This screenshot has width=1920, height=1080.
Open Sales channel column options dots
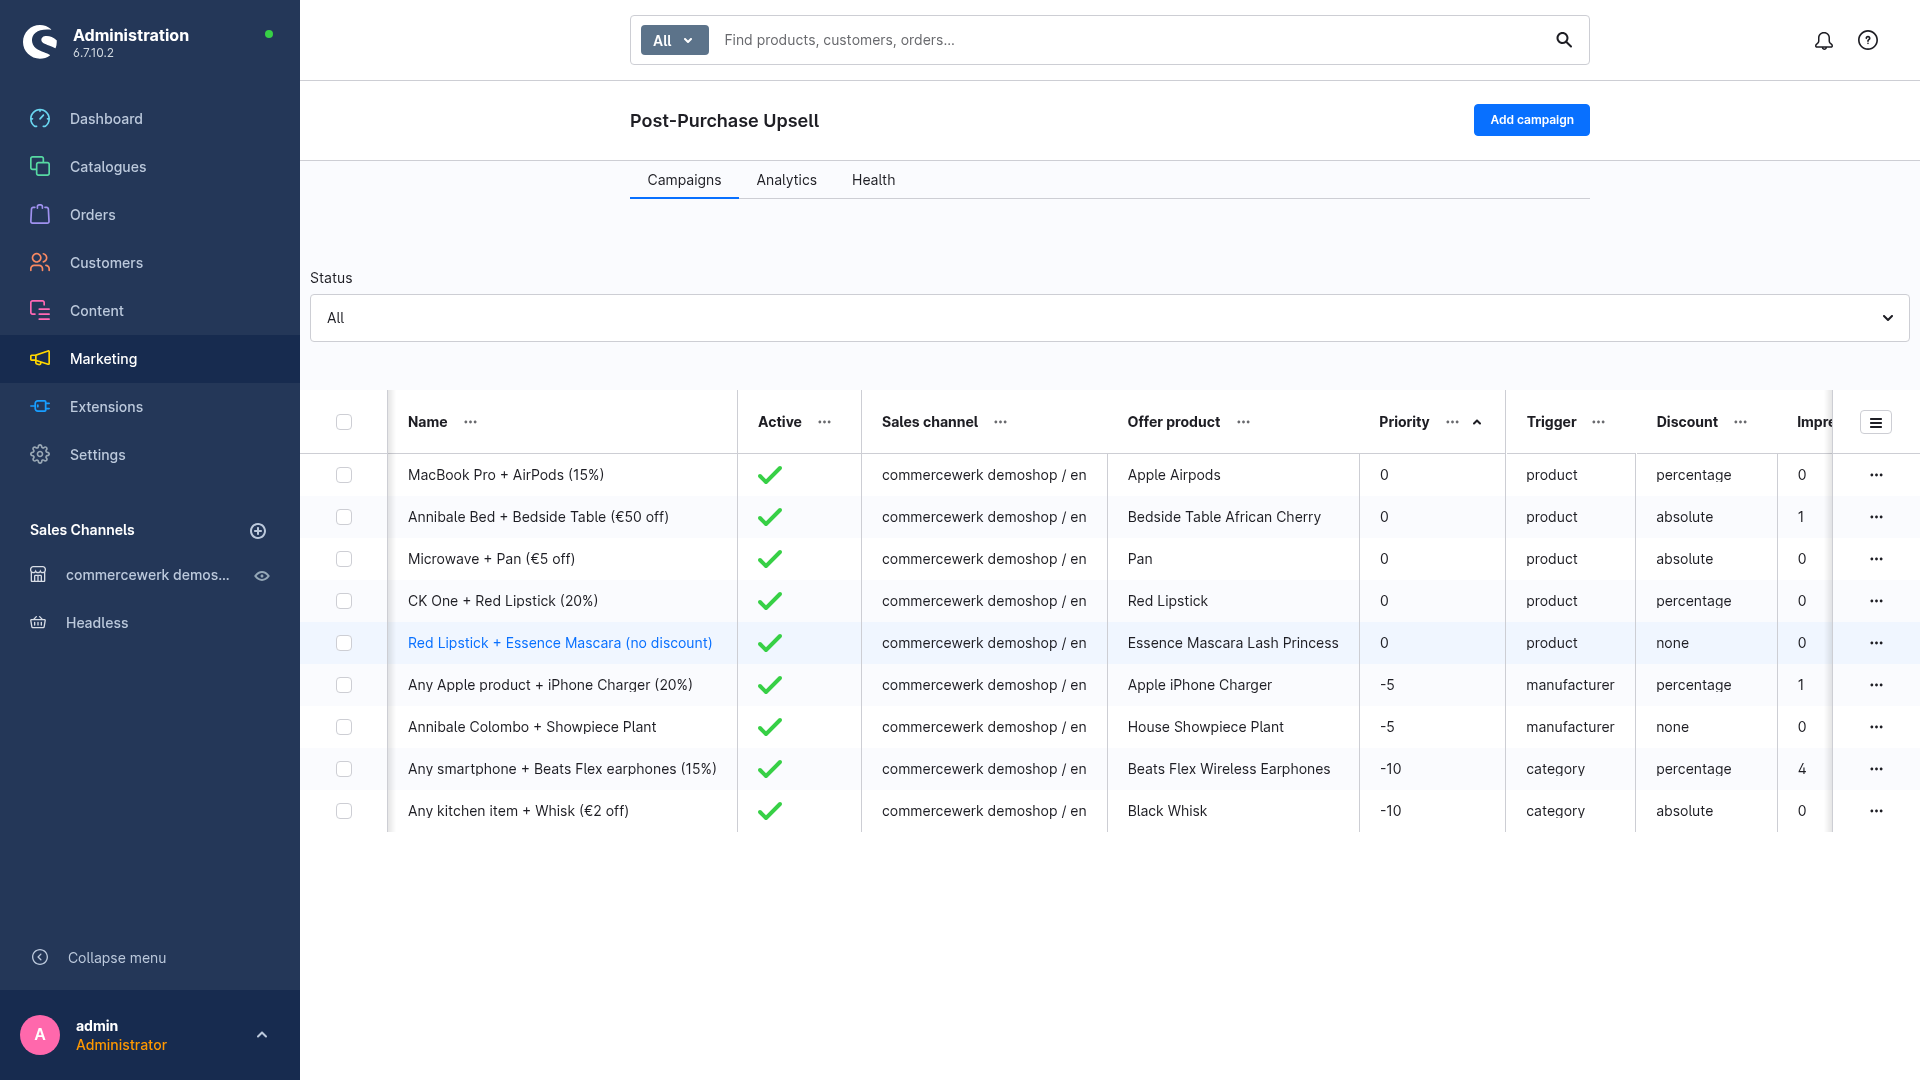pos(1000,422)
